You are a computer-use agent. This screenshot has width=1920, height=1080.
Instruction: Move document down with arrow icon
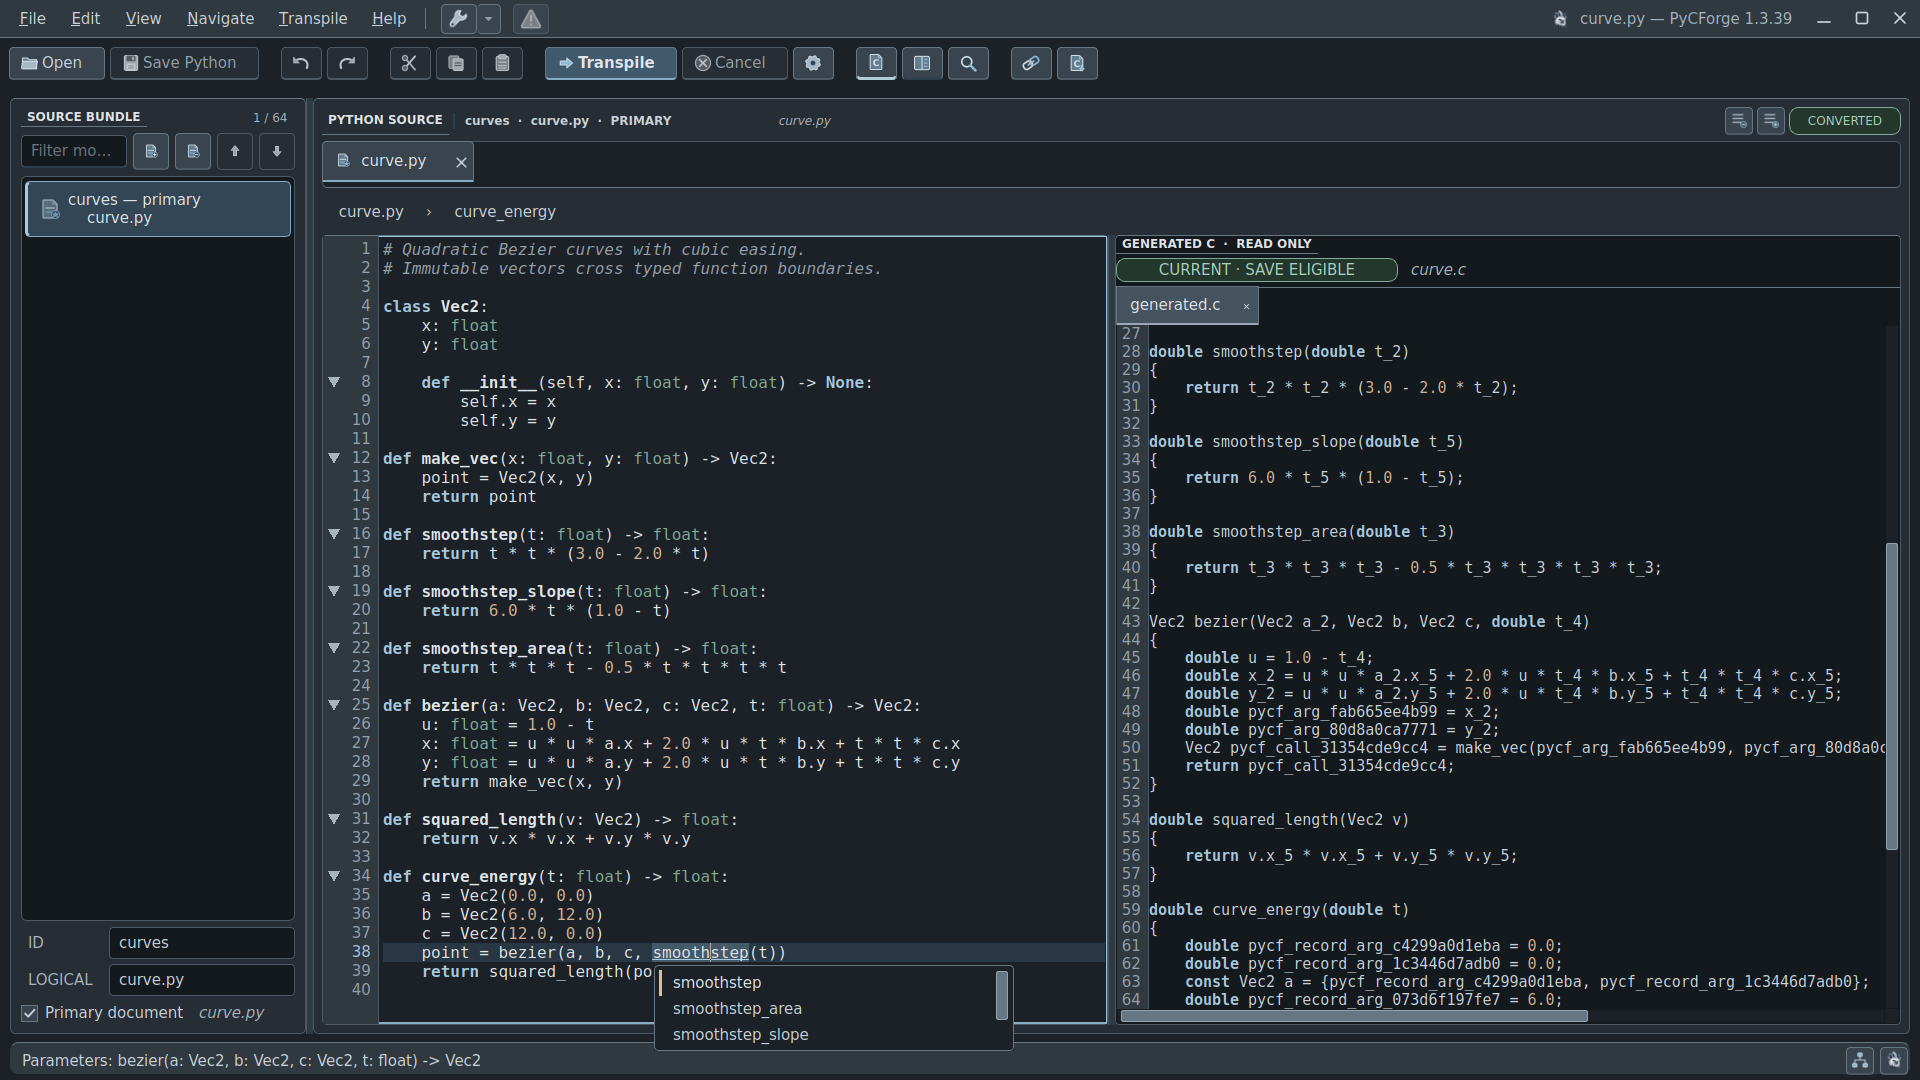pos(277,151)
